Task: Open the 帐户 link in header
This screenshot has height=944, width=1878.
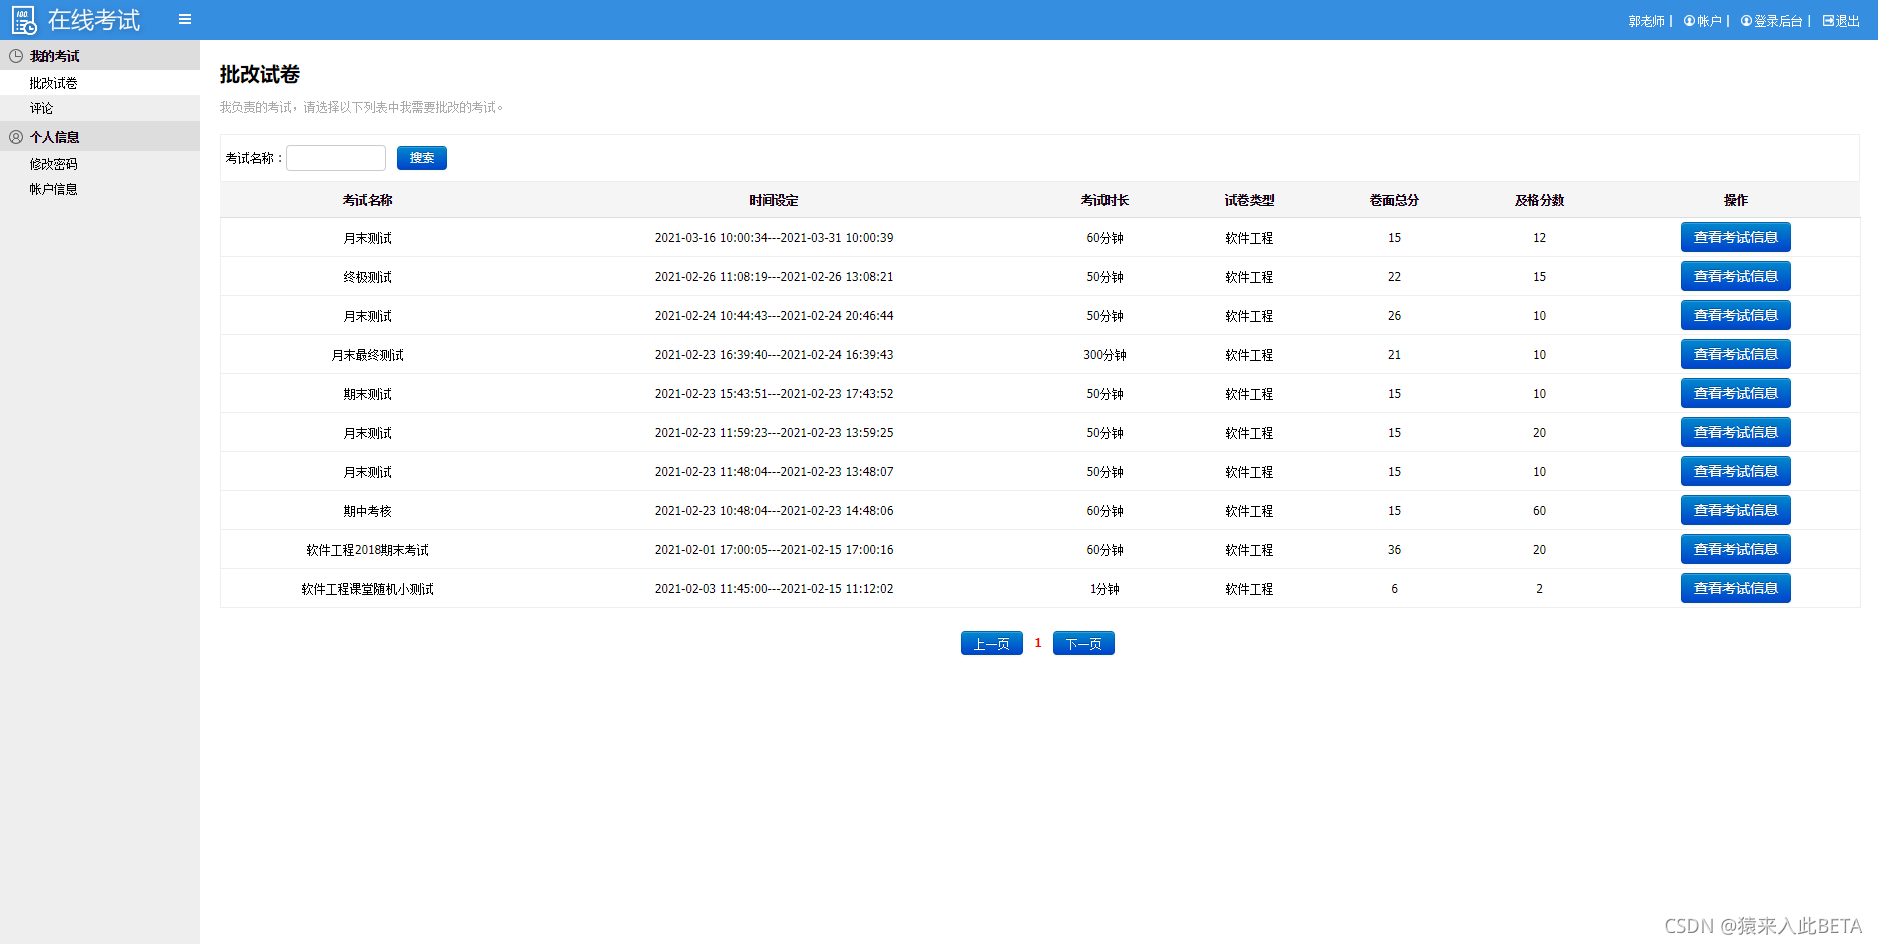Action: 1703,21
